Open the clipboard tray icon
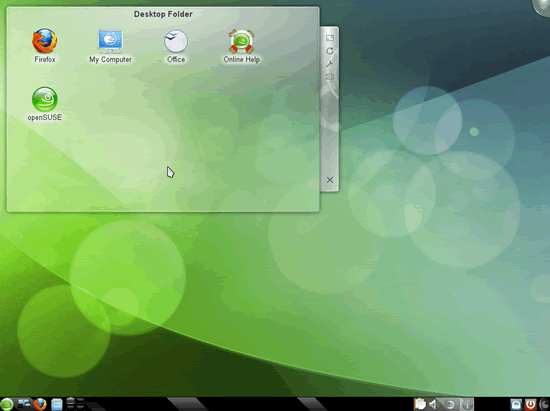Image resolution: width=550 pixels, height=411 pixels. [420, 404]
